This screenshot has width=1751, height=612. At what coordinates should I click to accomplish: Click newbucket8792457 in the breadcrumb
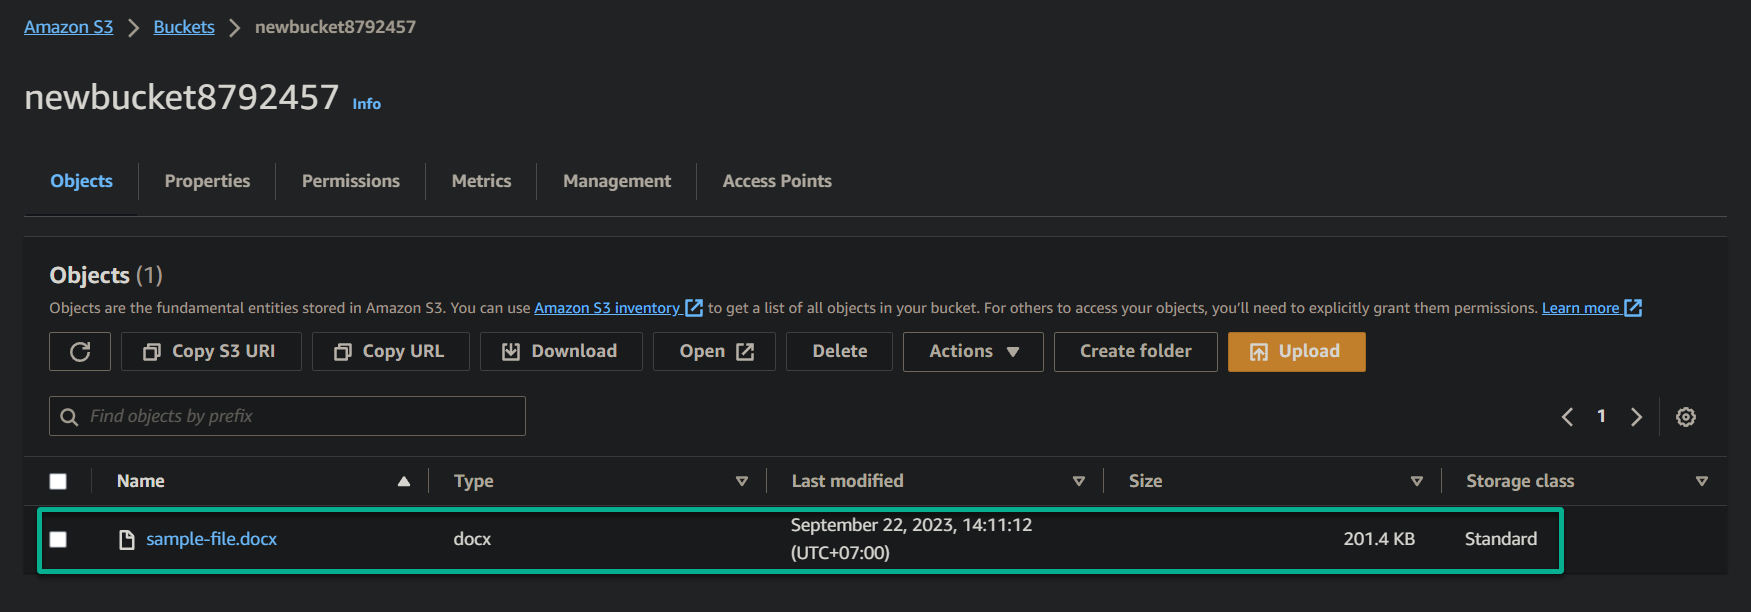click(335, 27)
